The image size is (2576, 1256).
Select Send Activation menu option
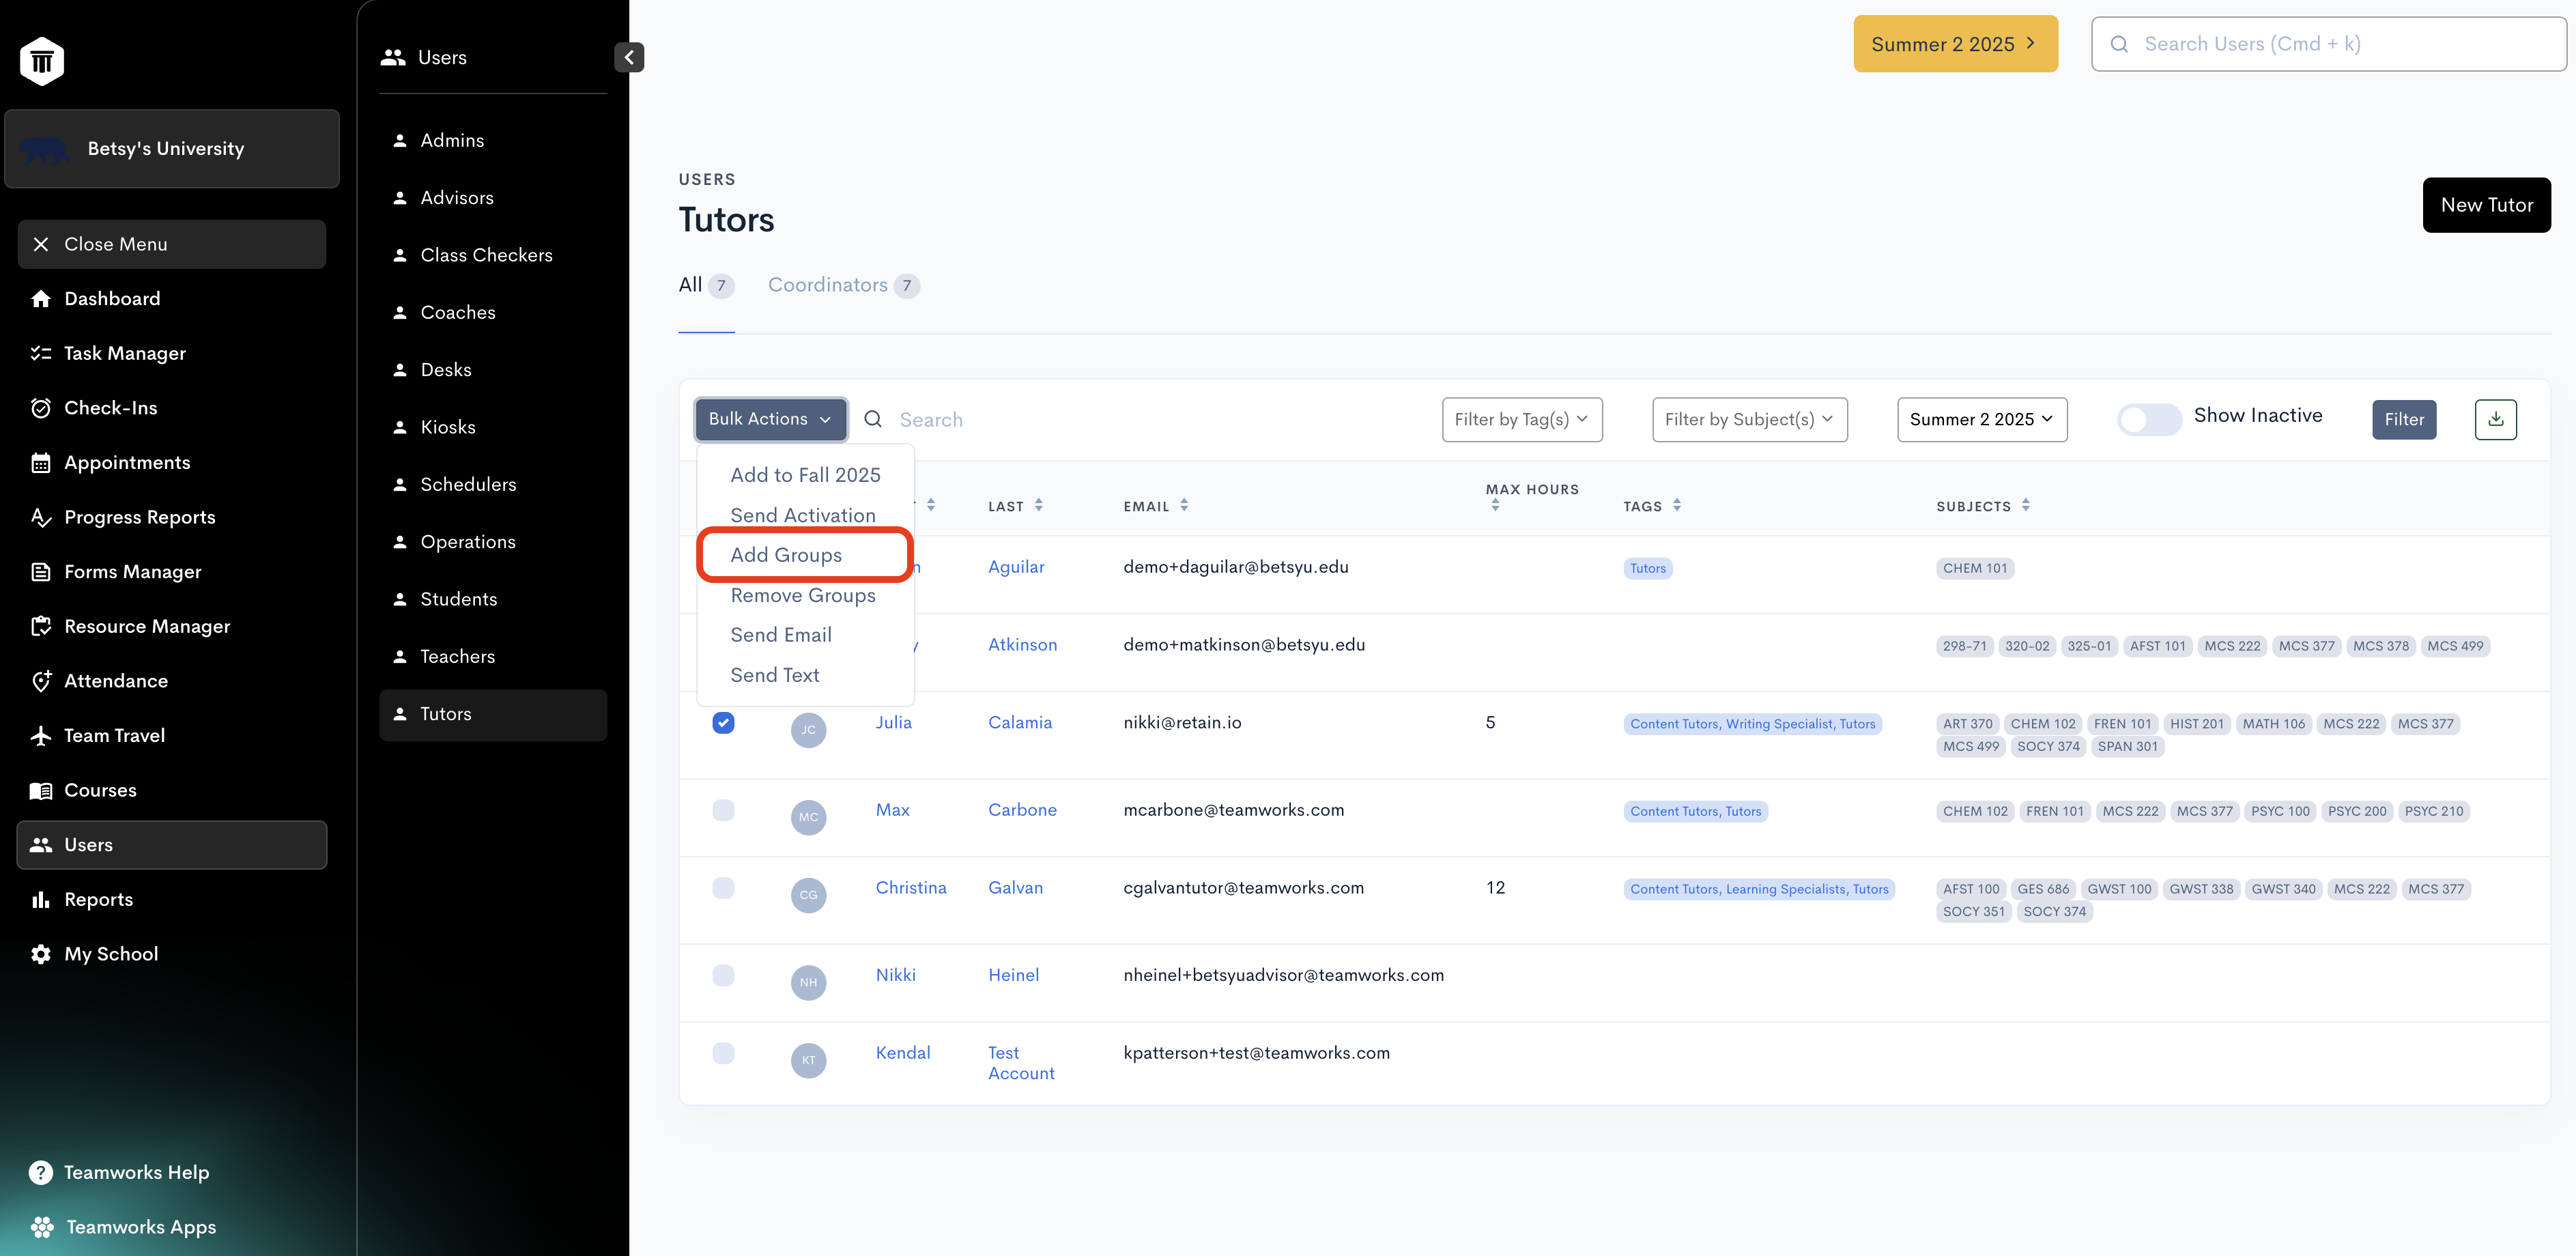pyautogui.click(x=803, y=515)
